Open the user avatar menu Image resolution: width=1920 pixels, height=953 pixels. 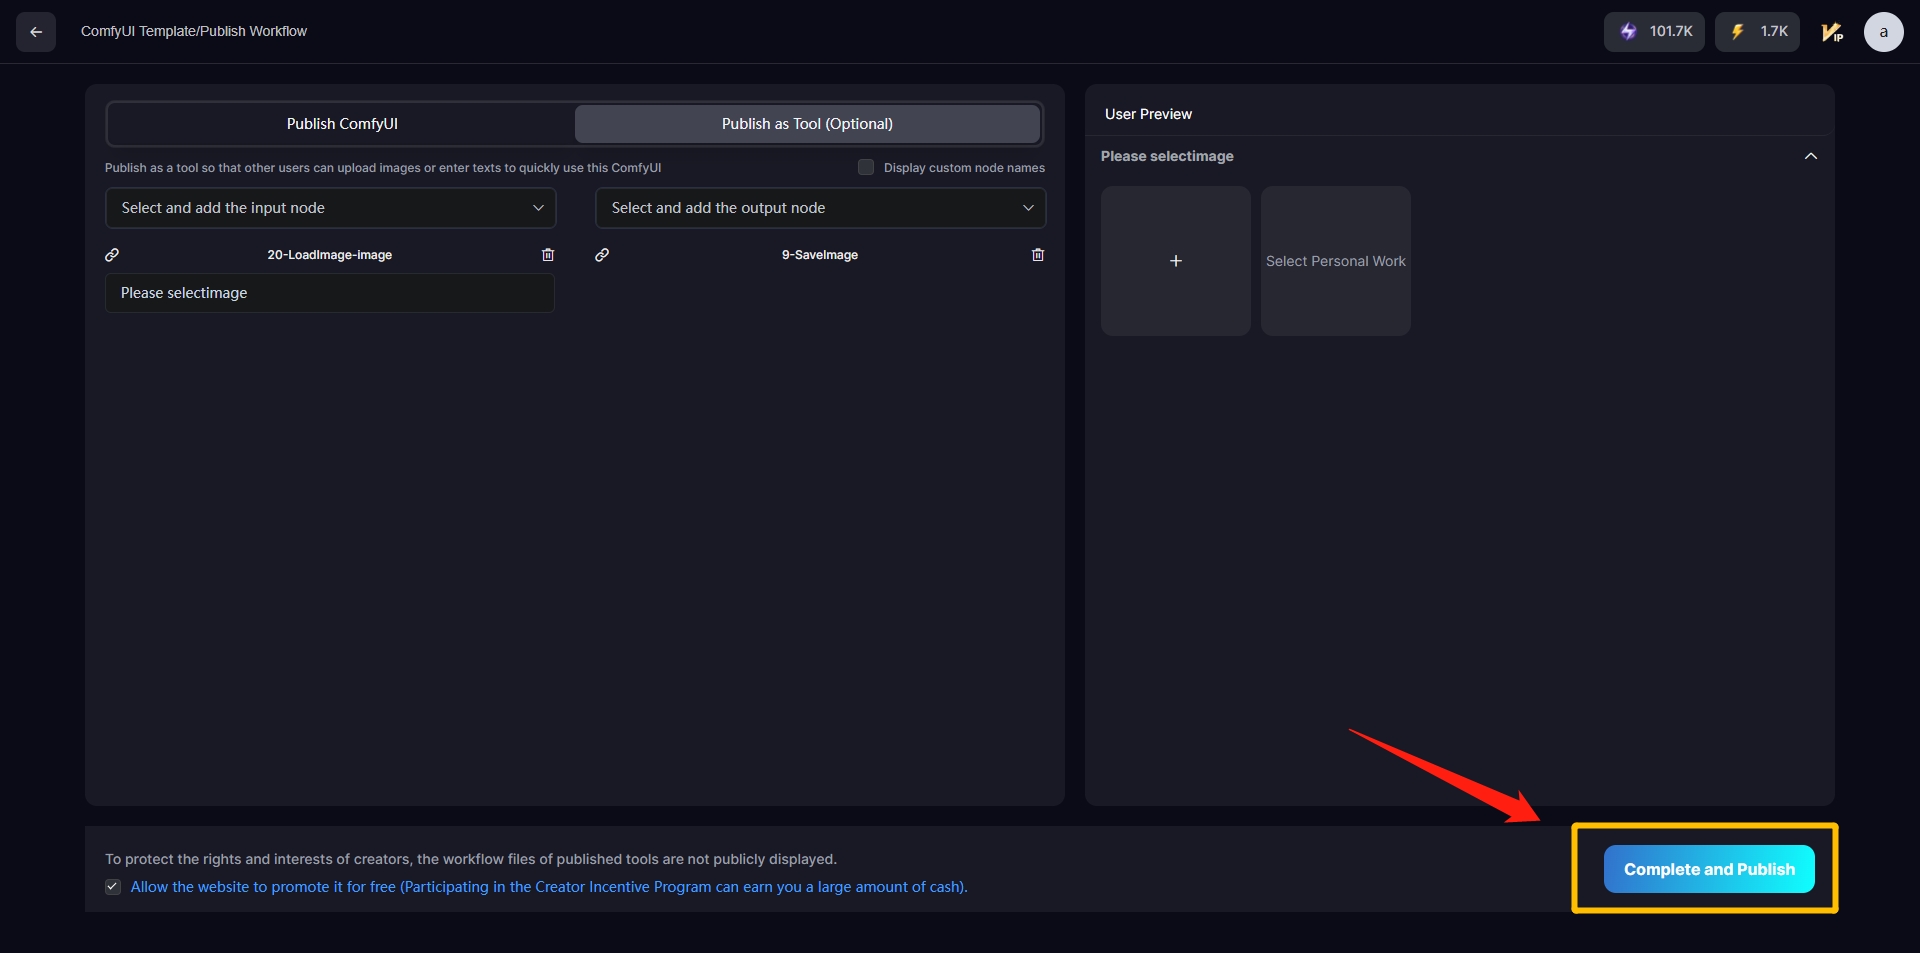1883,32
